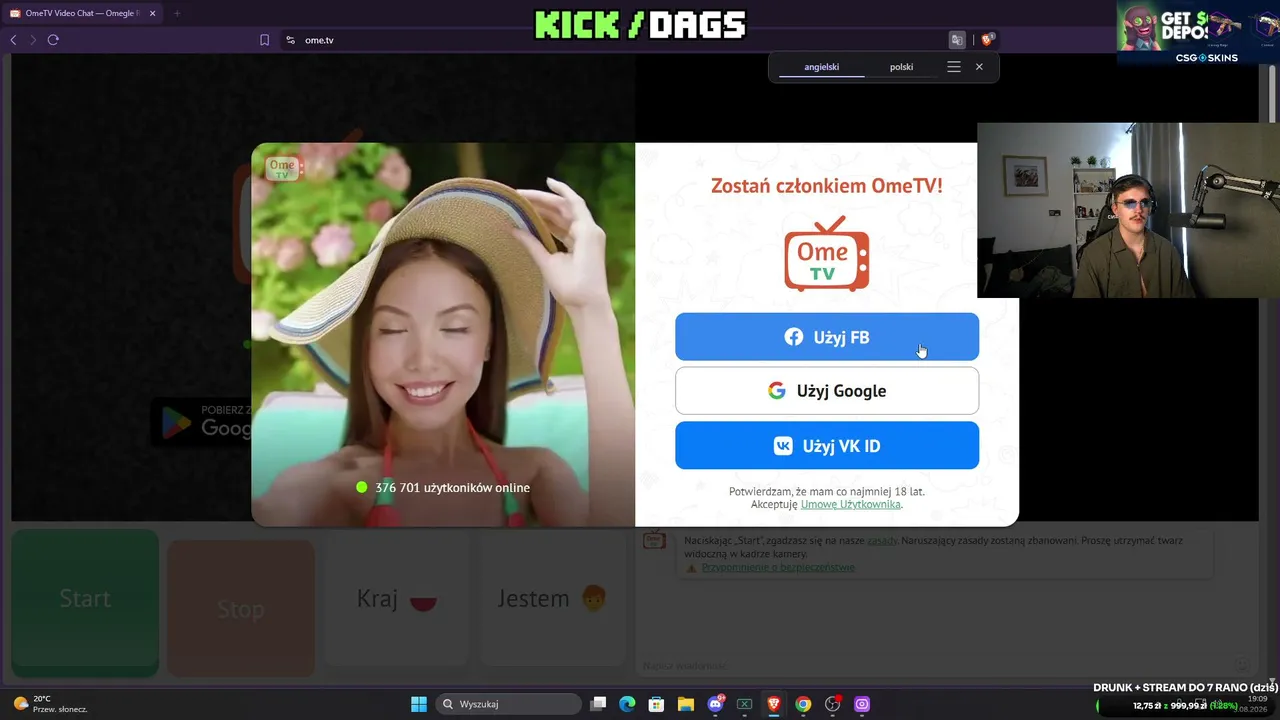The image size is (1280, 720).
Task: Bookmark this page with the bookmark icon
Action: click(264, 40)
